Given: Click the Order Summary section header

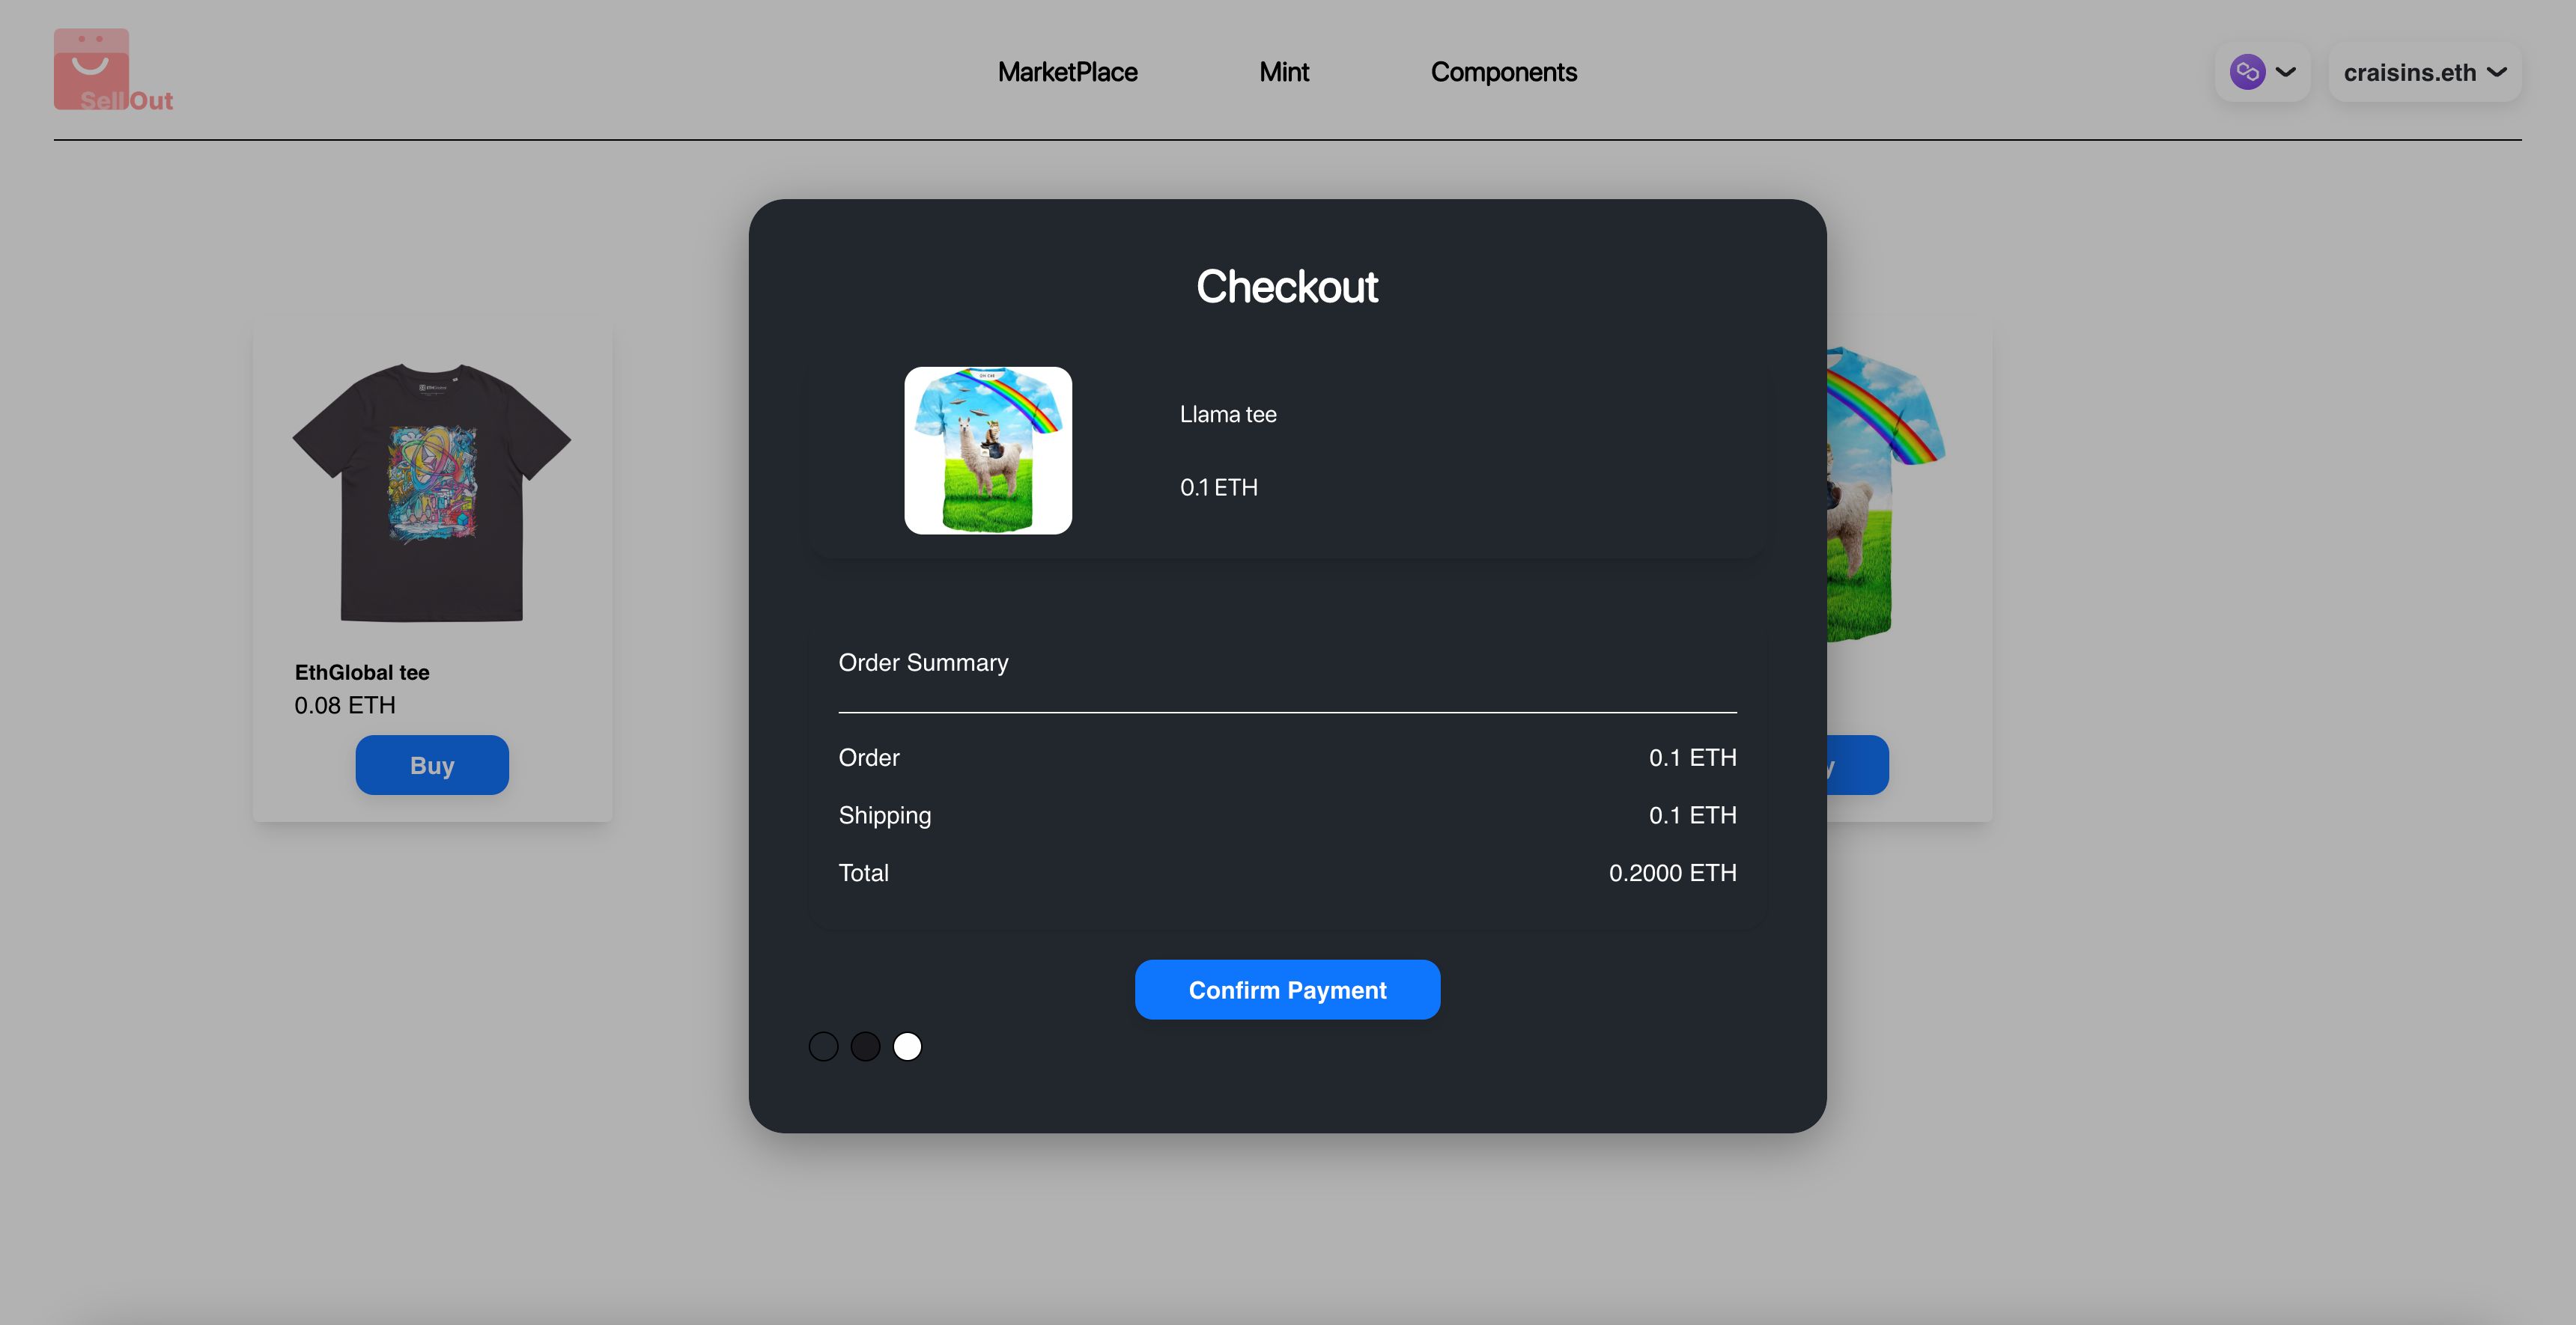Looking at the screenshot, I should coord(925,662).
